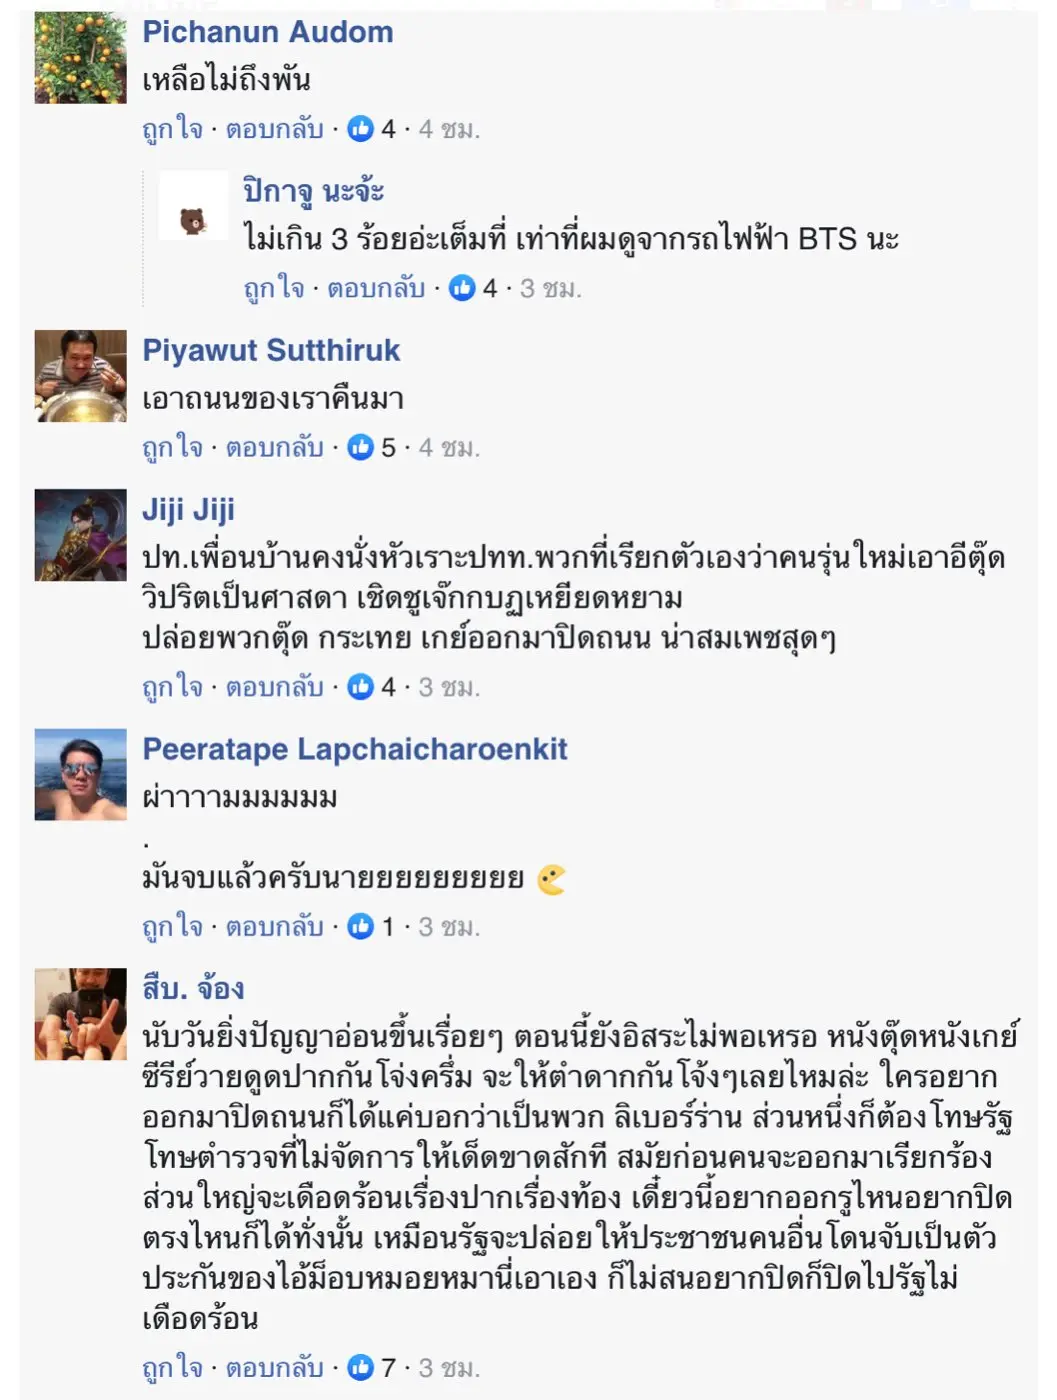Click the like reaction icon on สืบ. จ้อง's comment
The width and height of the screenshot is (1057, 1400).
tap(360, 1367)
